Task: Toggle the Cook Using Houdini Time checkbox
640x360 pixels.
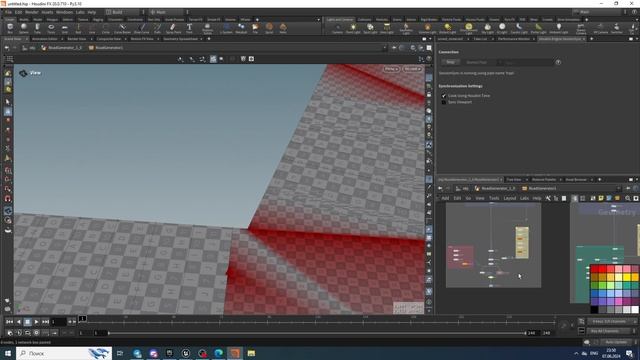Action: (x=444, y=96)
